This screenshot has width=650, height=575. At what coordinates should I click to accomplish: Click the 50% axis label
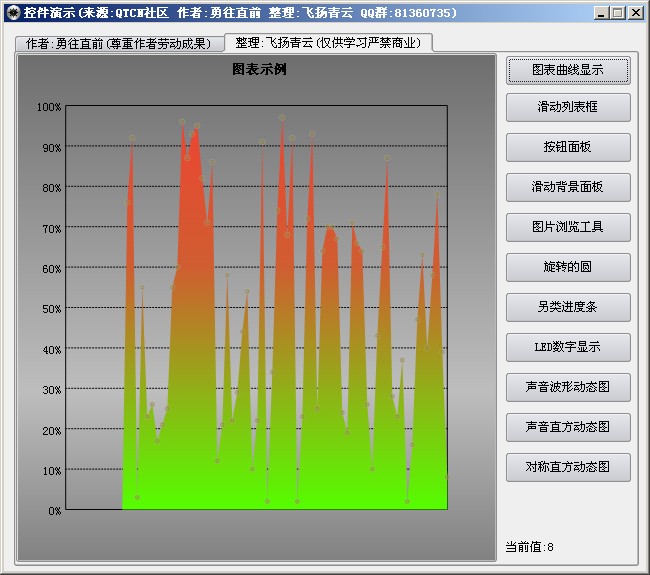52,309
